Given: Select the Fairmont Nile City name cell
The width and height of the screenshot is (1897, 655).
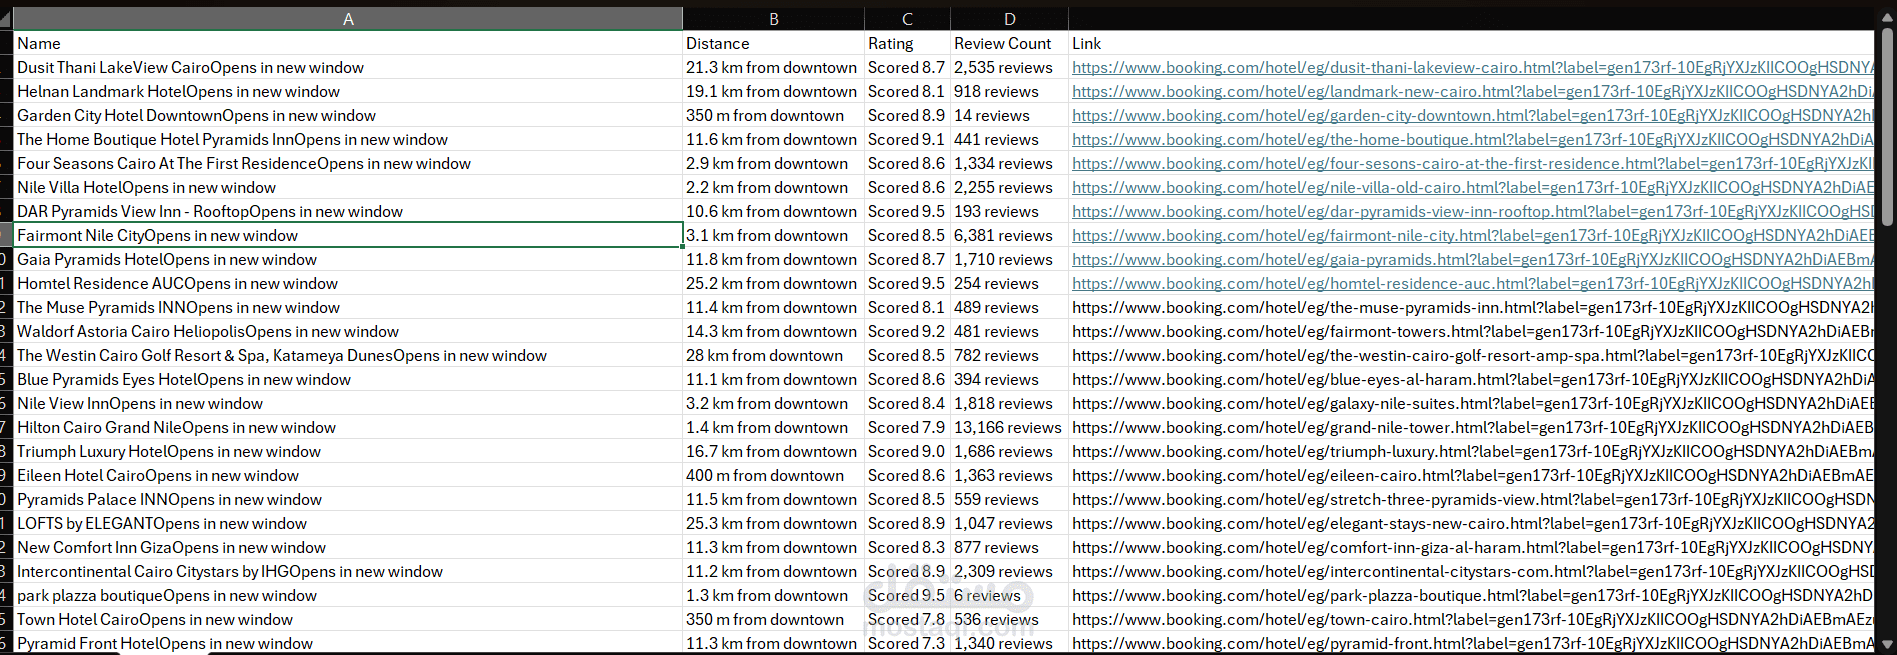Looking at the screenshot, I should (348, 235).
